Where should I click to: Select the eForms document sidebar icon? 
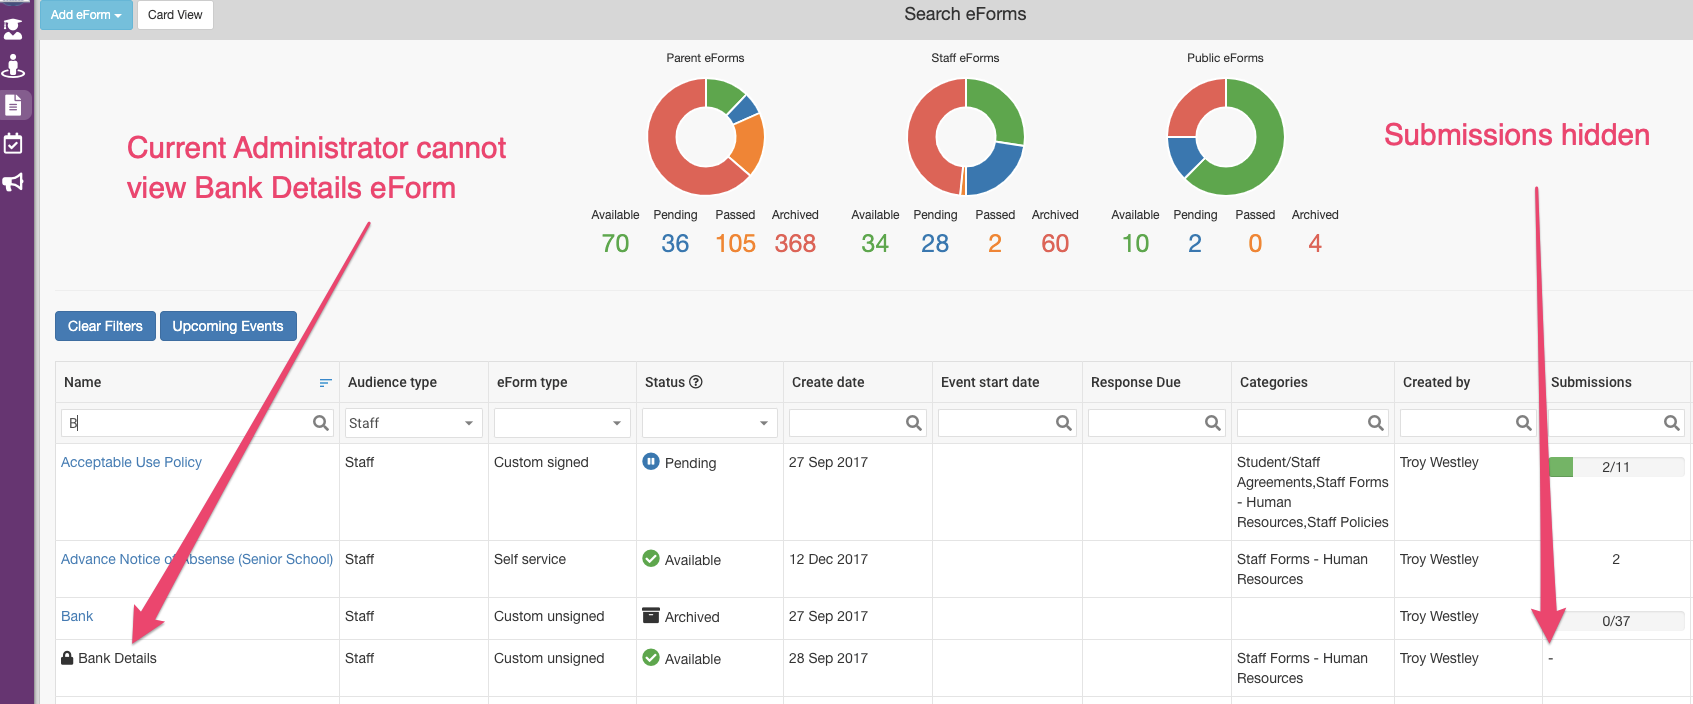14,105
